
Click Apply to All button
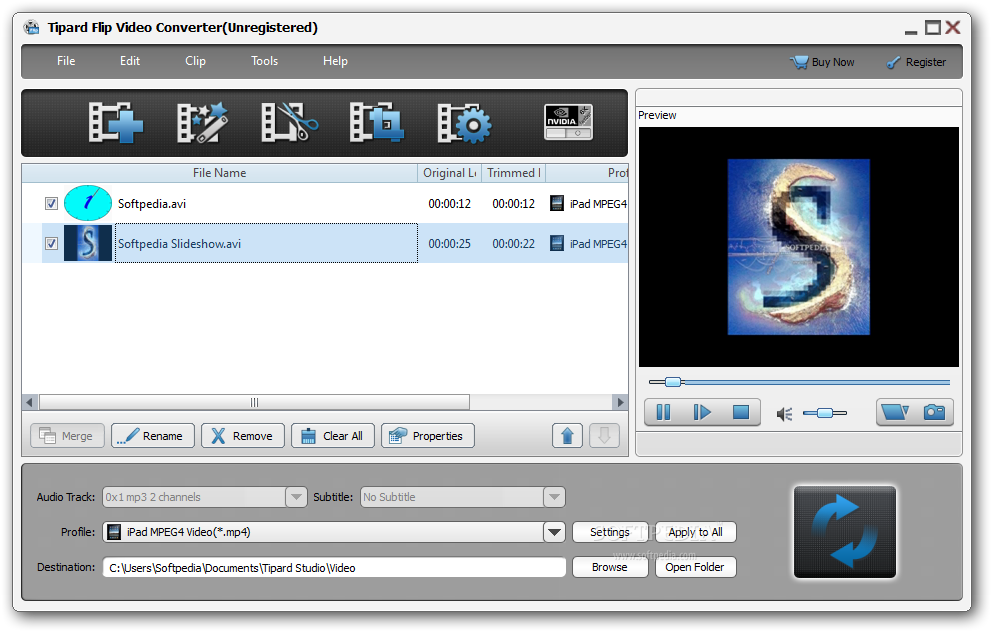[695, 532]
